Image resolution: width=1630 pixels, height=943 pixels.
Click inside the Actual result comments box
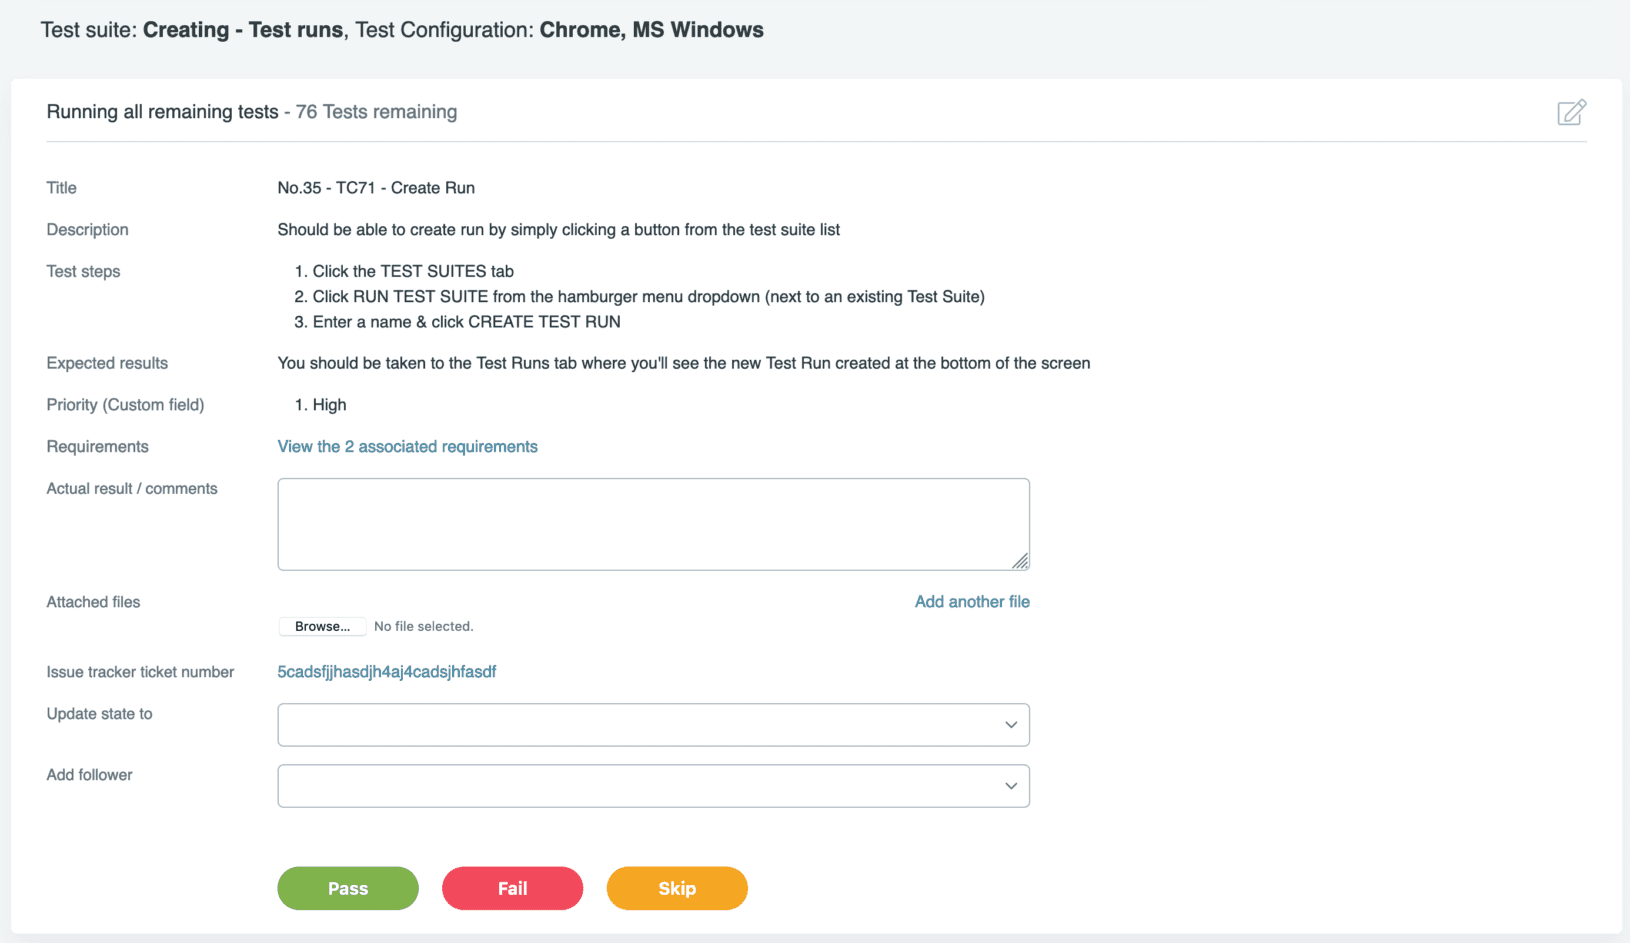tap(653, 523)
